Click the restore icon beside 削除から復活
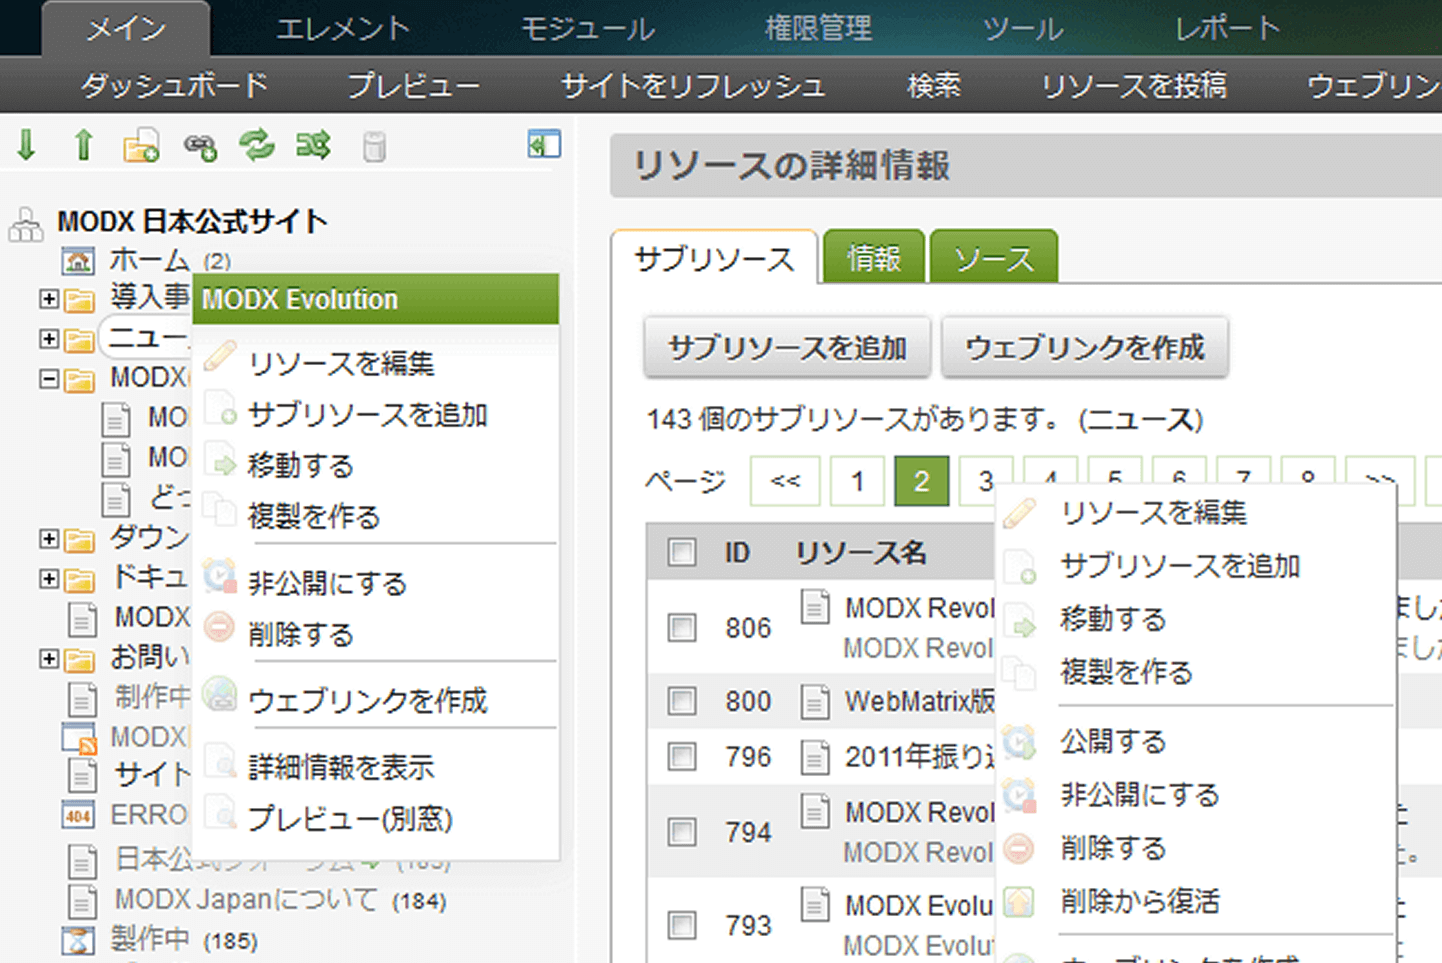The image size is (1442, 963). click(x=1018, y=901)
